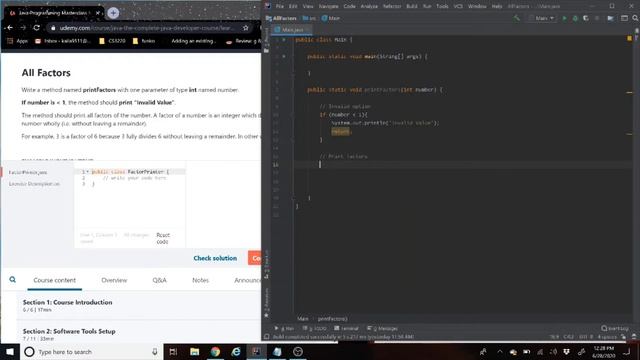Click the Check solution button
The width and height of the screenshot is (640, 360).
[x=215, y=258]
